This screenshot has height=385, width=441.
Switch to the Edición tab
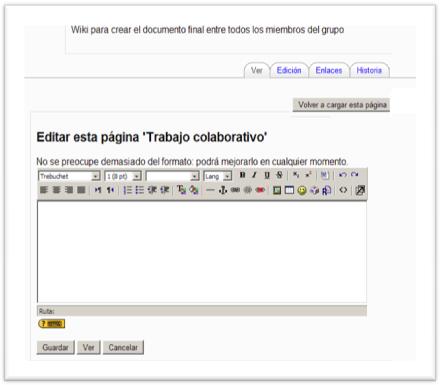point(289,70)
